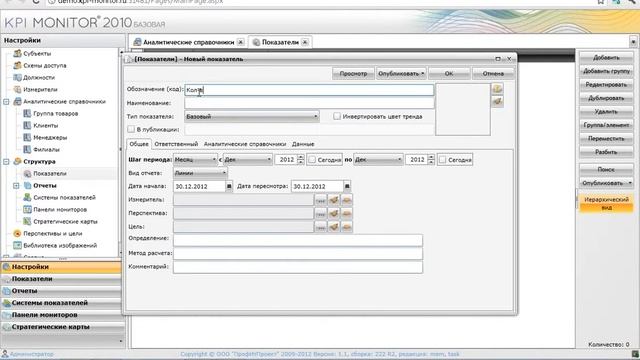Screen dimensions: 640x360
Task: Select the Общее tab
Action: [139, 144]
